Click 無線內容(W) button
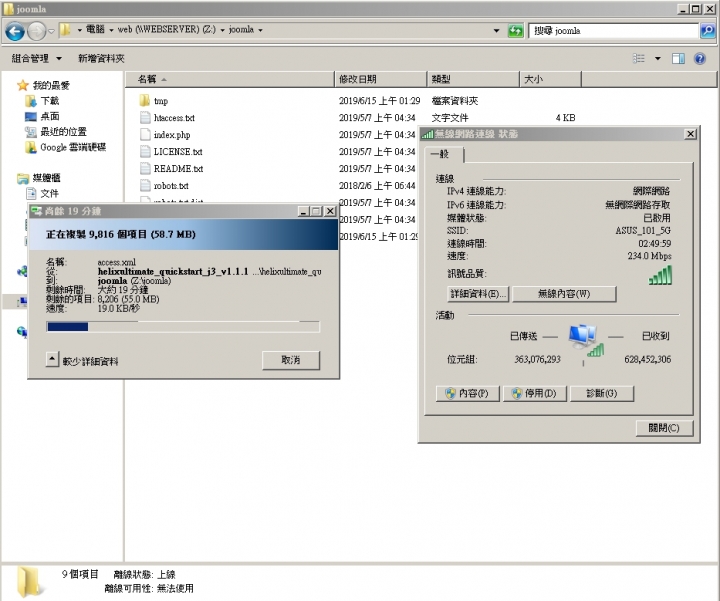The height and width of the screenshot is (601, 720). point(564,294)
